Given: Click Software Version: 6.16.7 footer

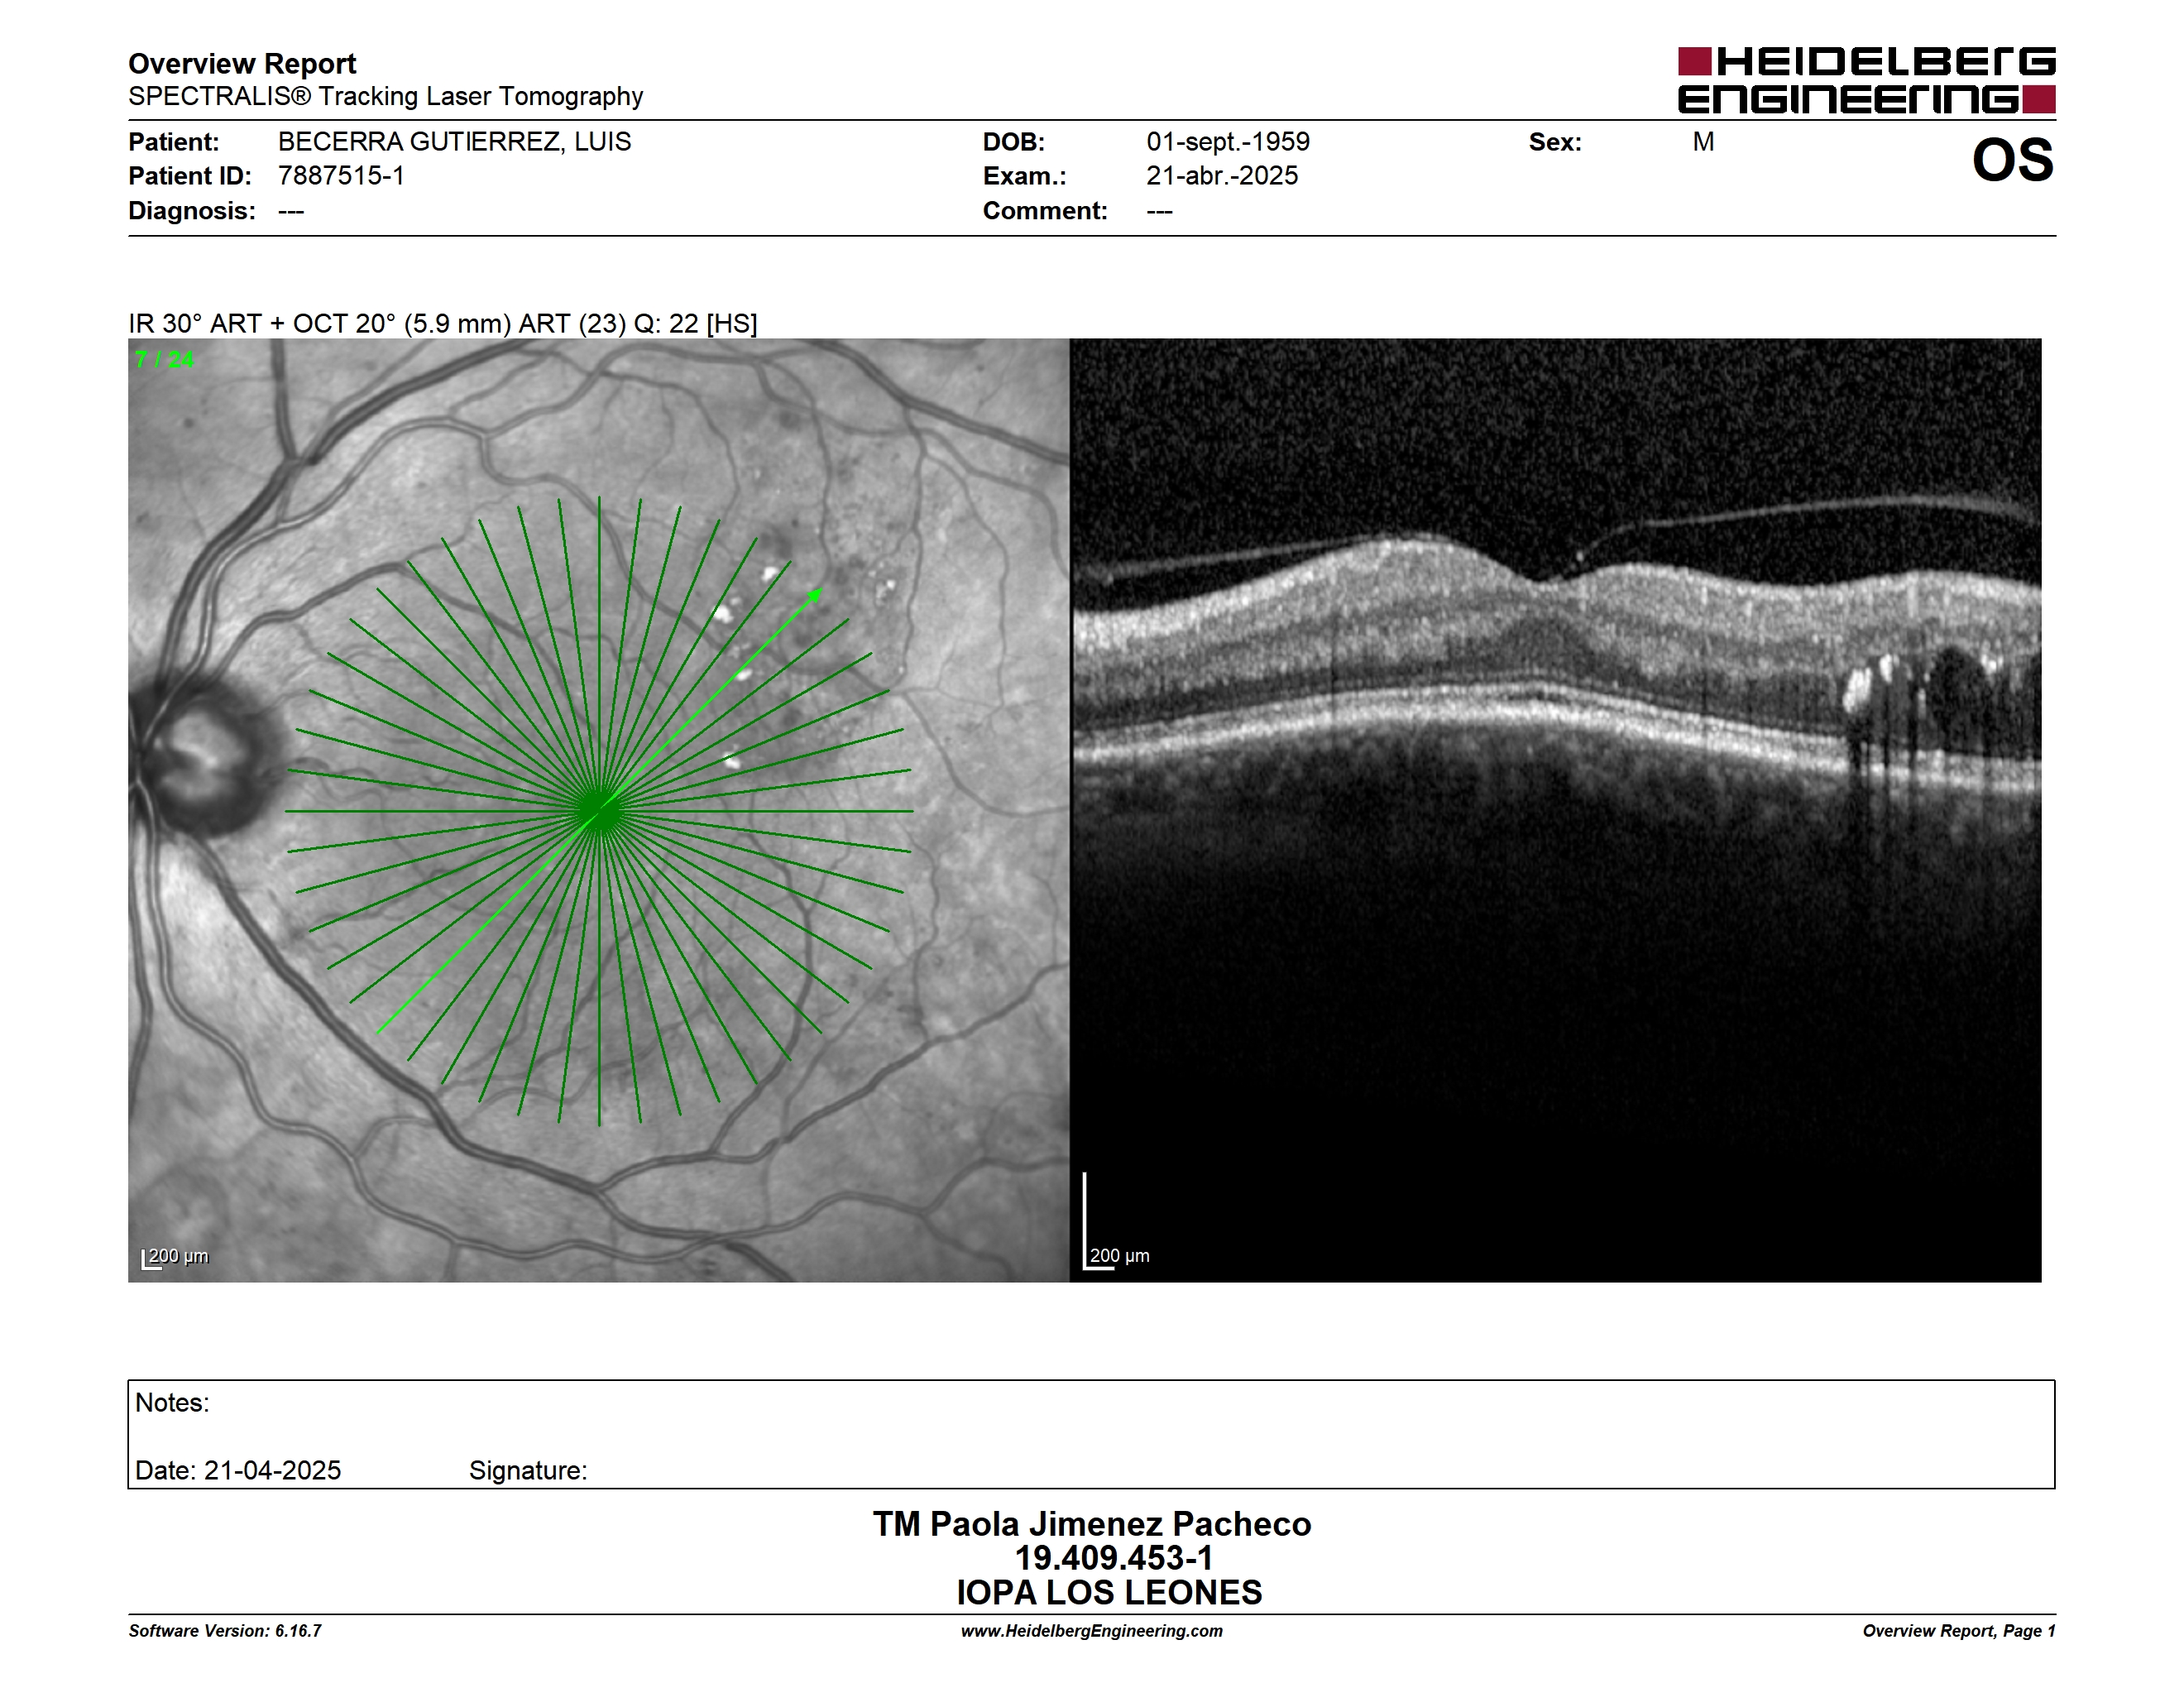Looking at the screenshot, I should coord(225,1631).
